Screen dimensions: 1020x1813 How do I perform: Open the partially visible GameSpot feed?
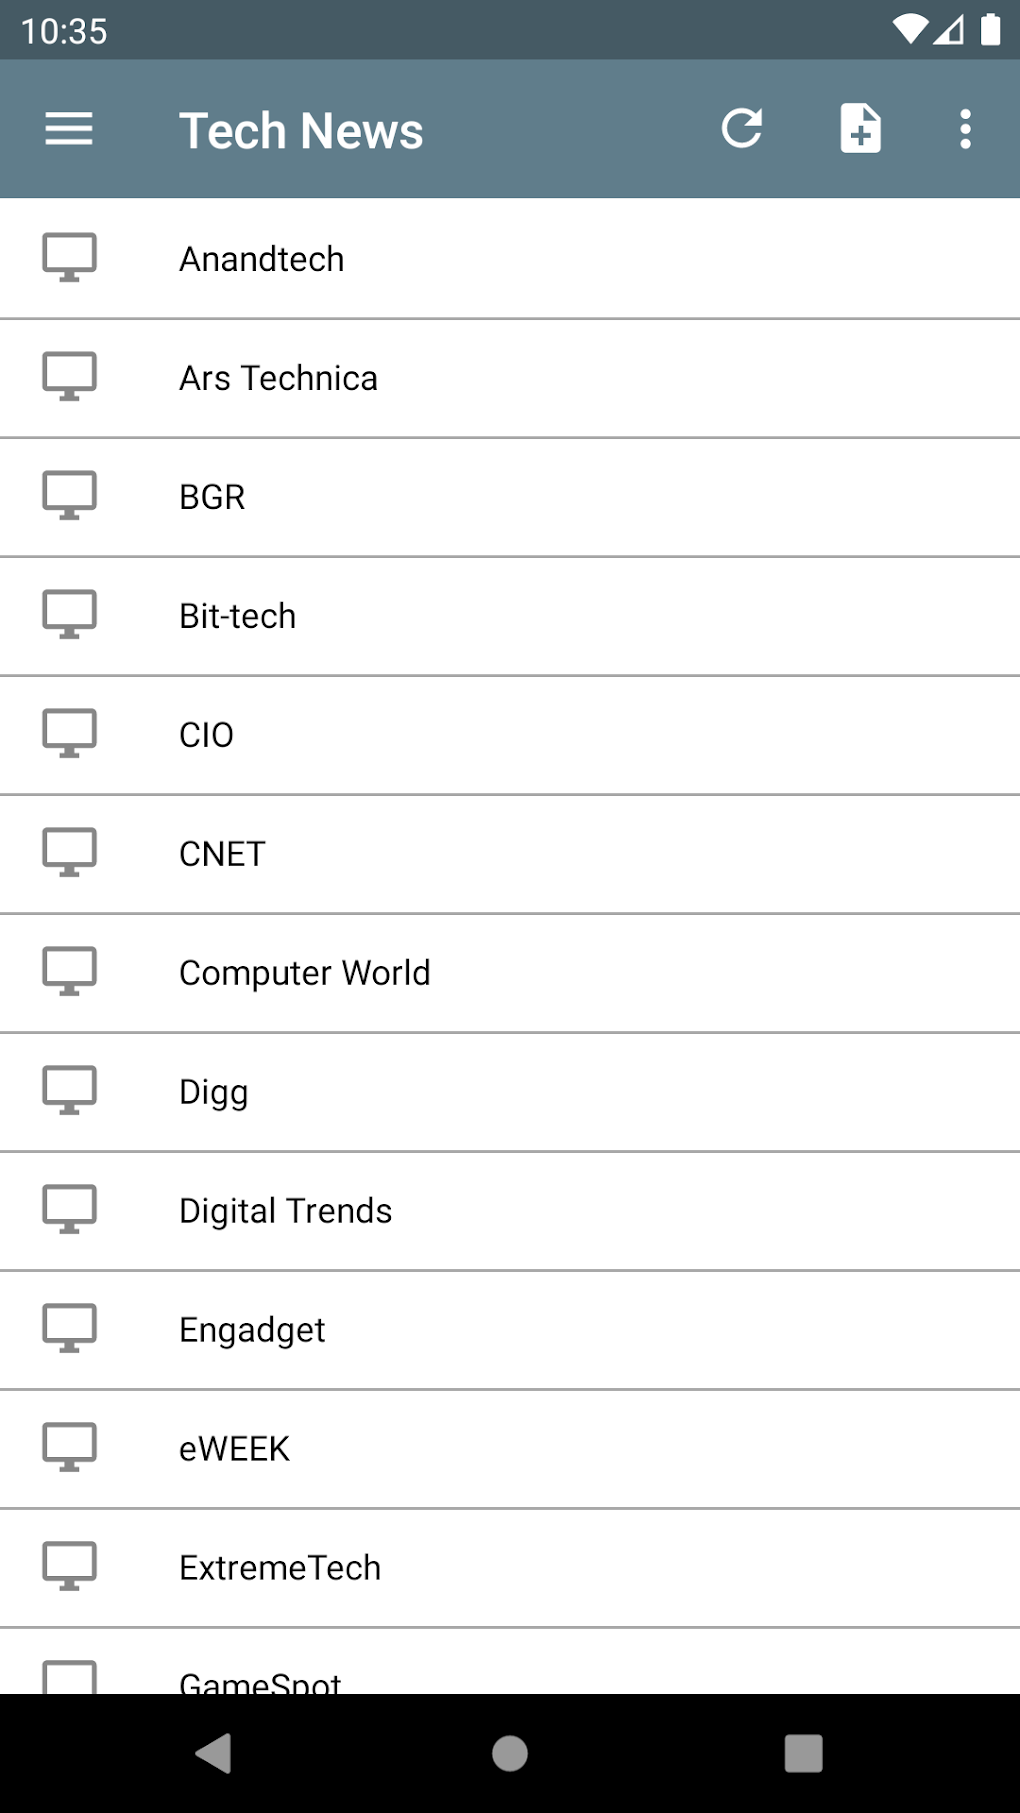(x=260, y=1680)
